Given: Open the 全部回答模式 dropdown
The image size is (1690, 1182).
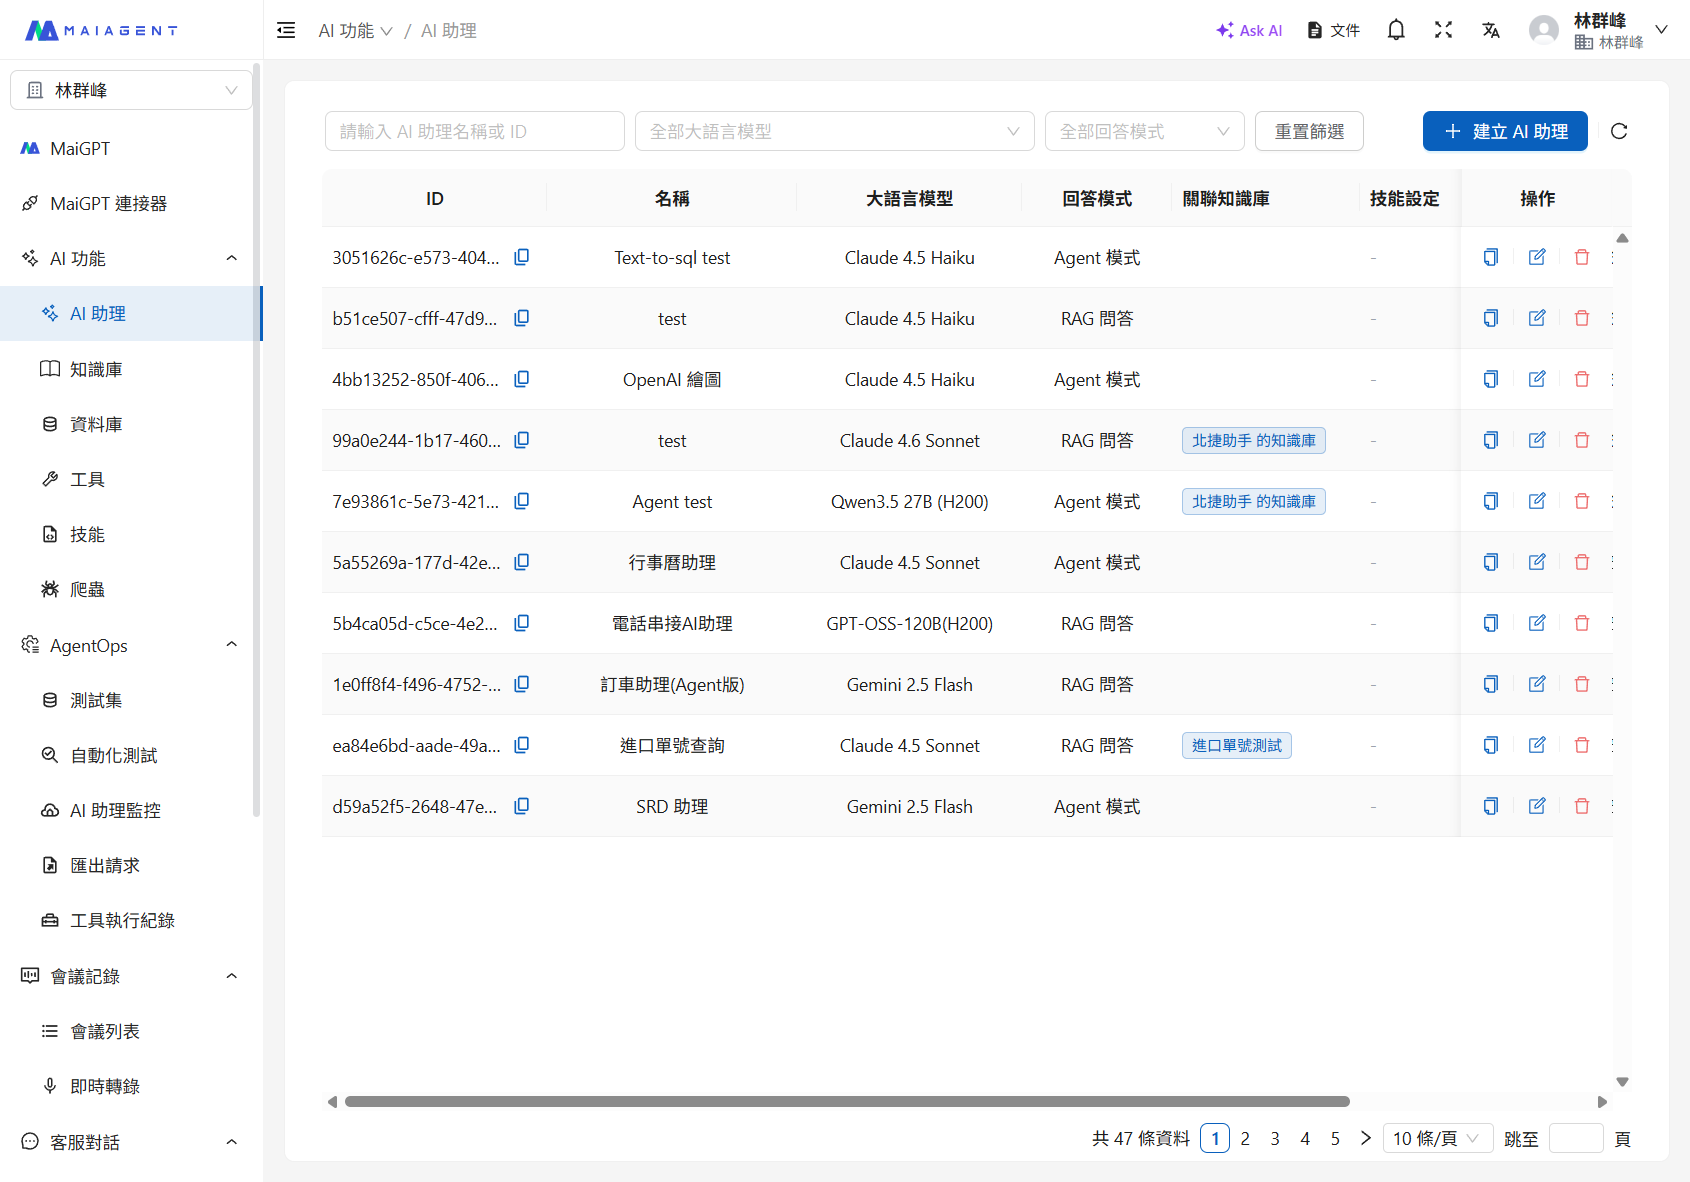Looking at the screenshot, I should (x=1144, y=131).
